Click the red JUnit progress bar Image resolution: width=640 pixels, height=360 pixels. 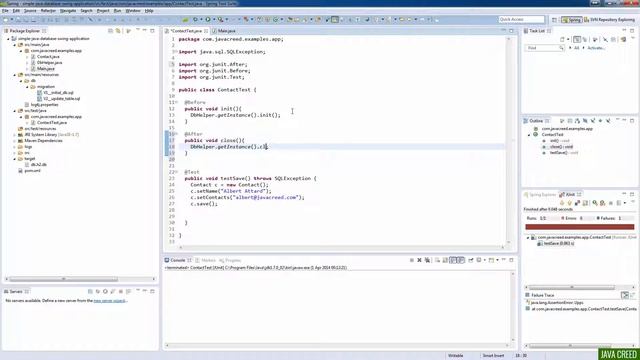pos(580,227)
